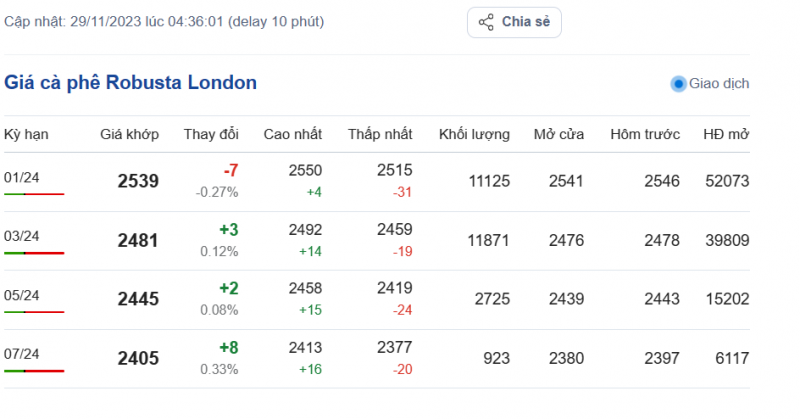Click the Cao nhất column header
The image size is (800, 419).
[x=292, y=134]
